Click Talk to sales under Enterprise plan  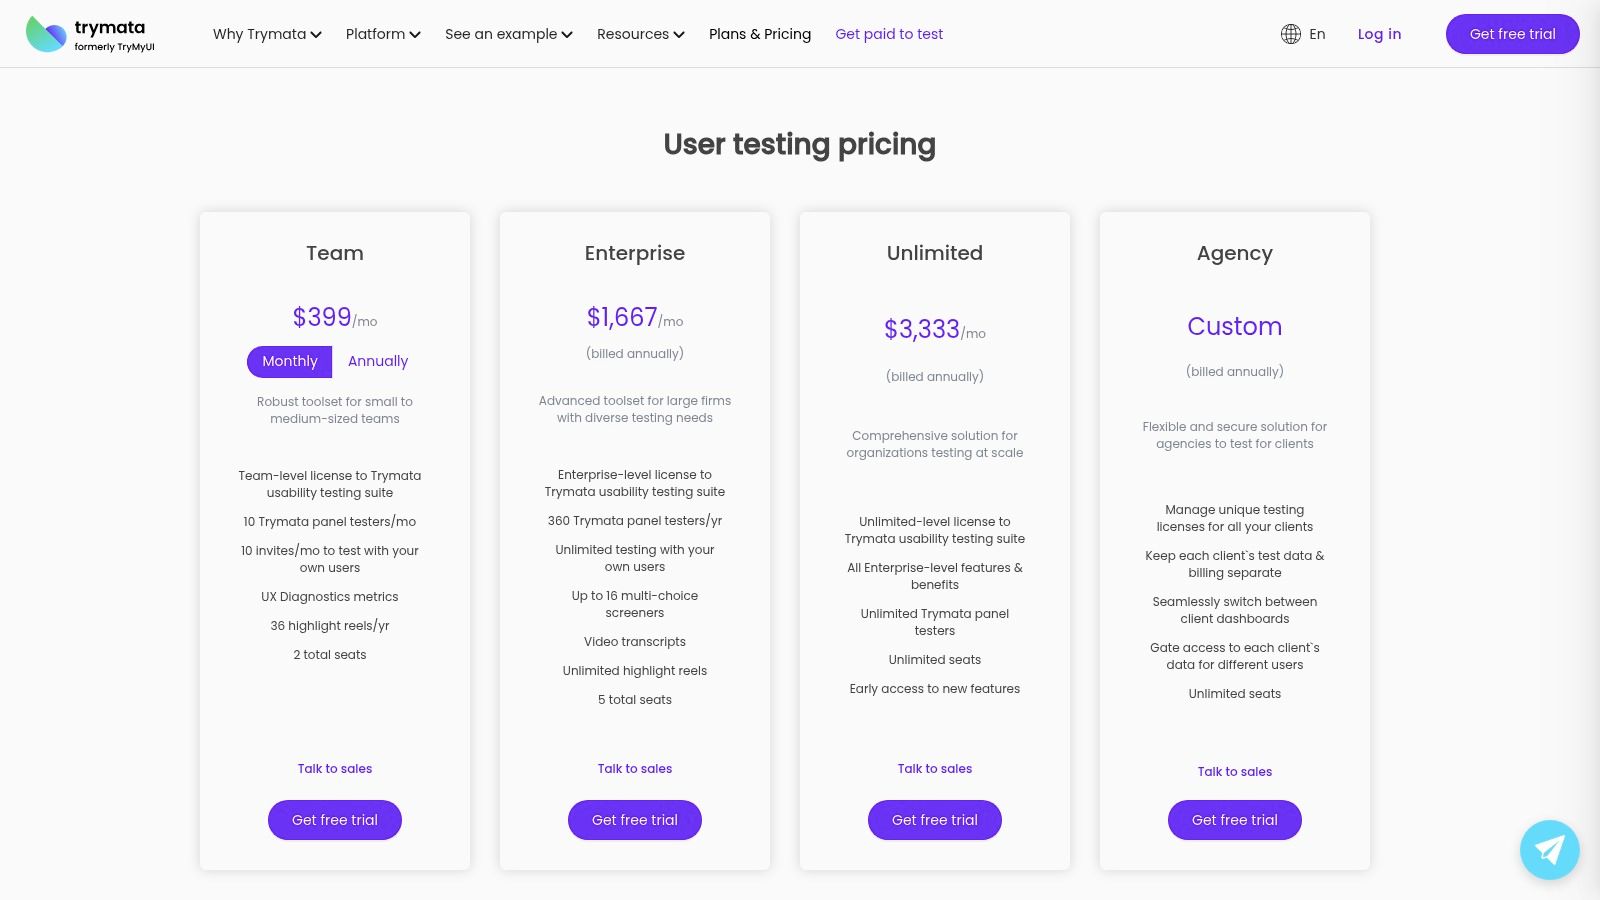(x=634, y=768)
